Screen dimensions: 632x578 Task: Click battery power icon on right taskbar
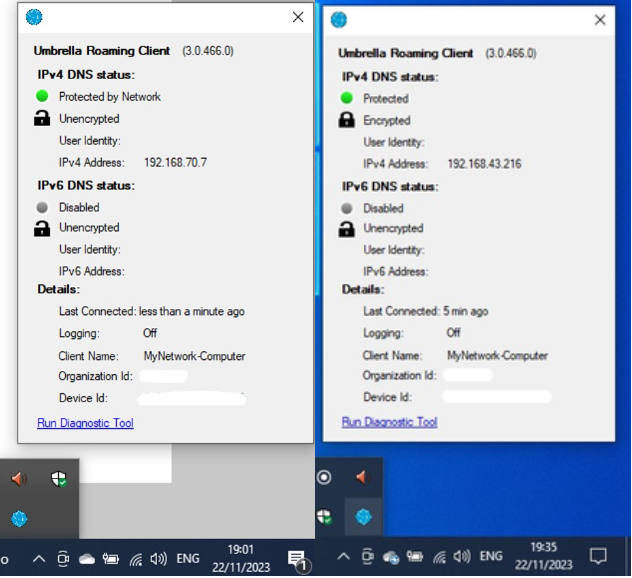pos(415,557)
